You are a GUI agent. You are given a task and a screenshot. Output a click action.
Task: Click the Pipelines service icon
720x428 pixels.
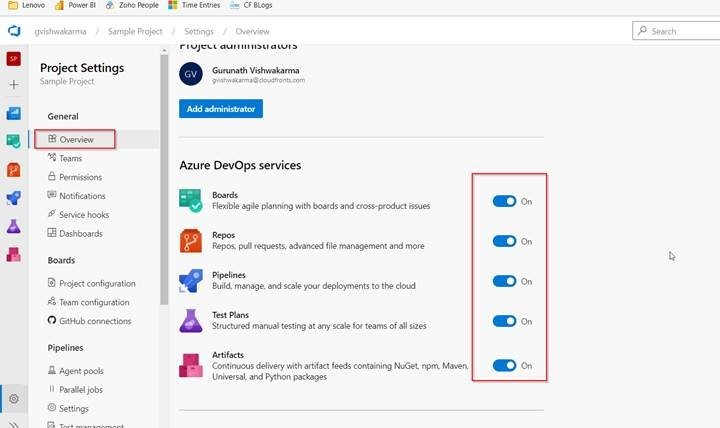pyautogui.click(x=191, y=281)
